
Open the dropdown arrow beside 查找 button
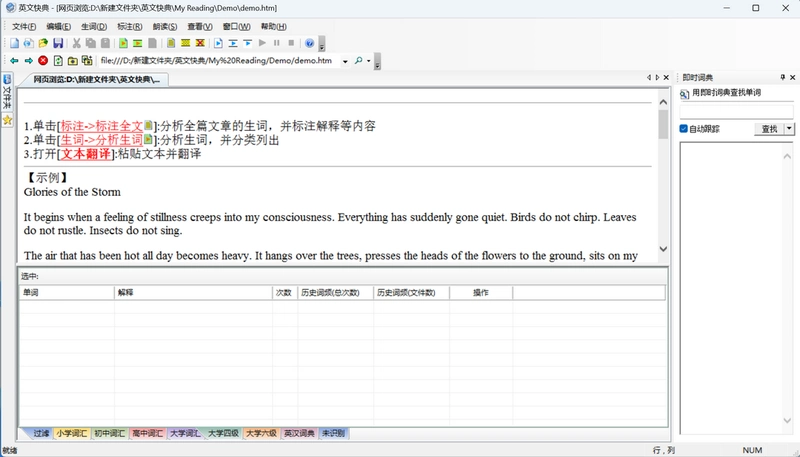[789, 129]
